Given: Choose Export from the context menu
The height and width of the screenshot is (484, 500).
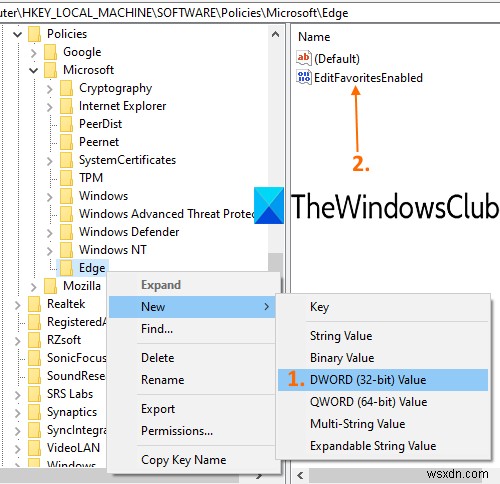Looking at the screenshot, I should tap(192, 409).
